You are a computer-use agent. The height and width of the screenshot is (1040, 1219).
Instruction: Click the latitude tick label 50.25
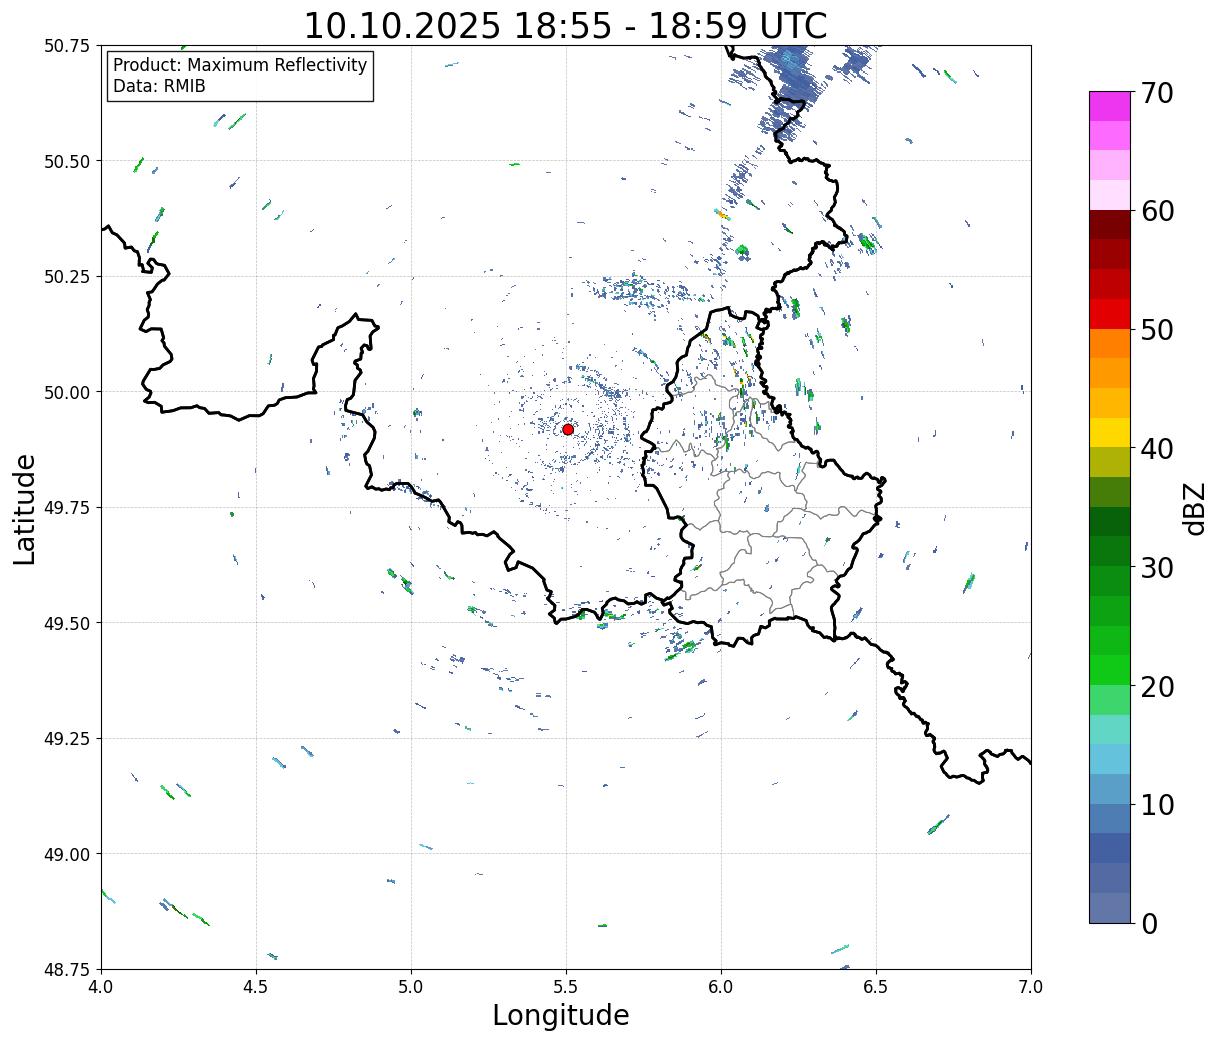point(67,277)
